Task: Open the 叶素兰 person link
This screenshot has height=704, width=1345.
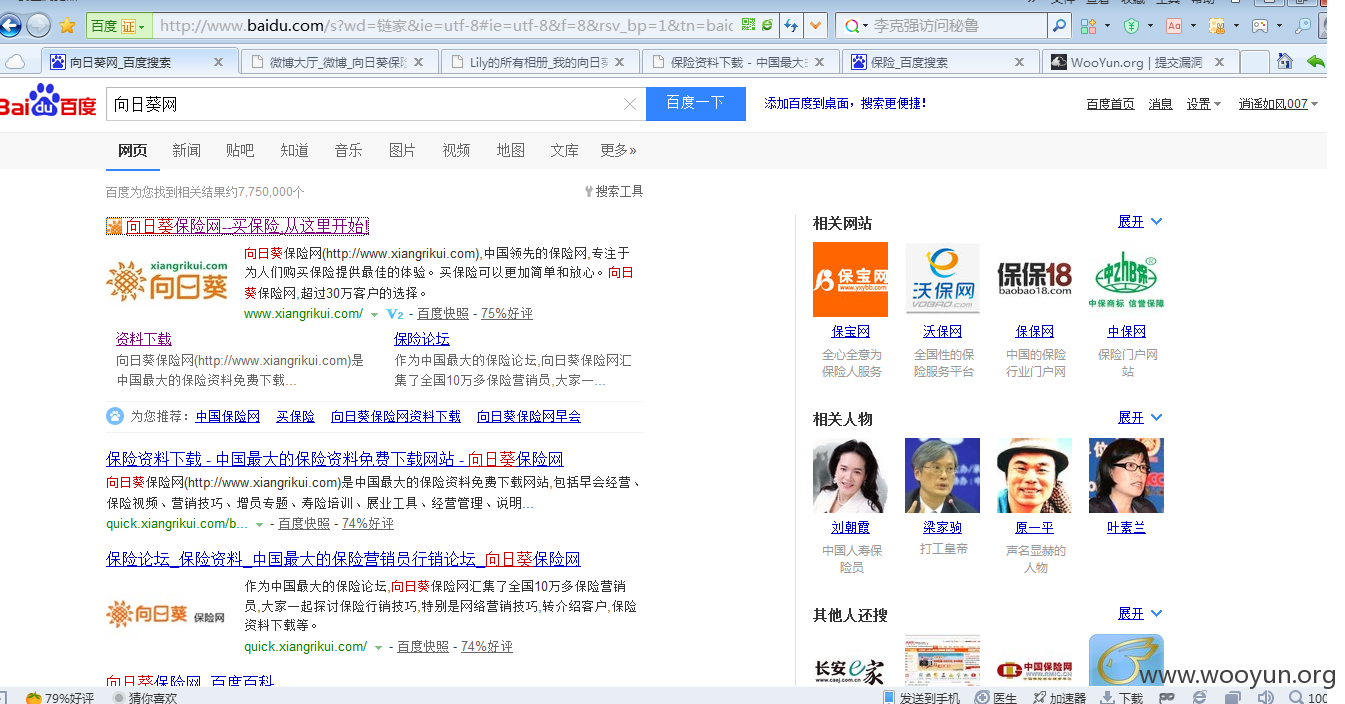Action: [x=1126, y=528]
